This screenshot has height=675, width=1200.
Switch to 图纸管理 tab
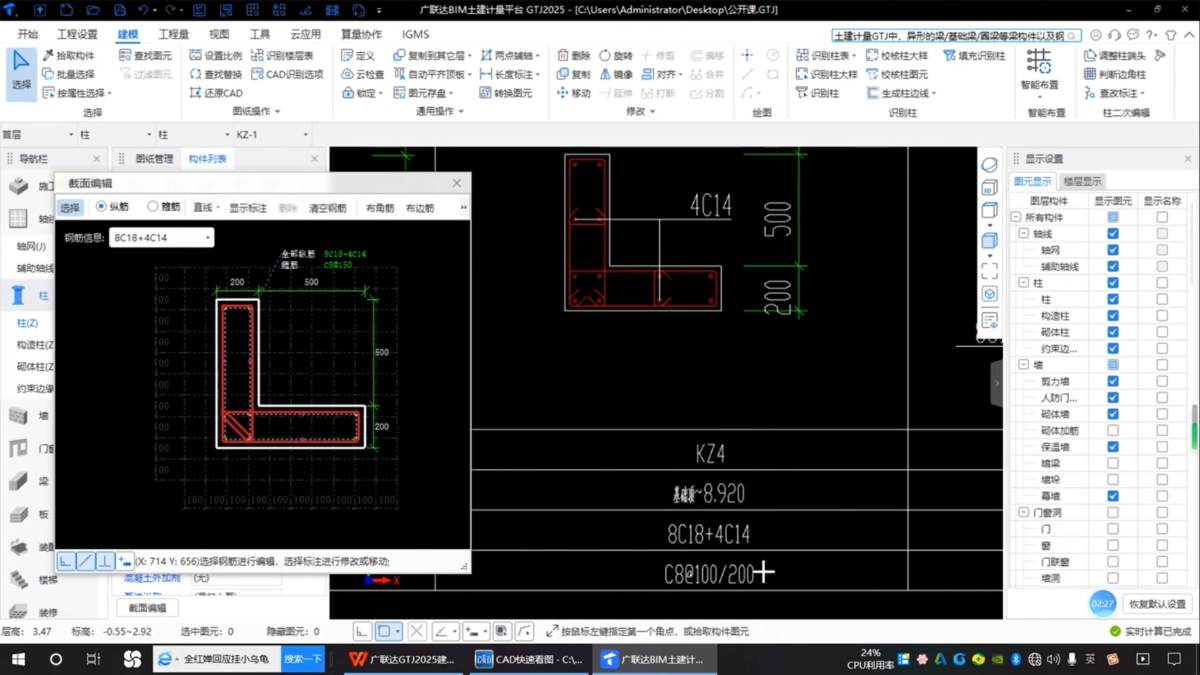click(x=154, y=159)
